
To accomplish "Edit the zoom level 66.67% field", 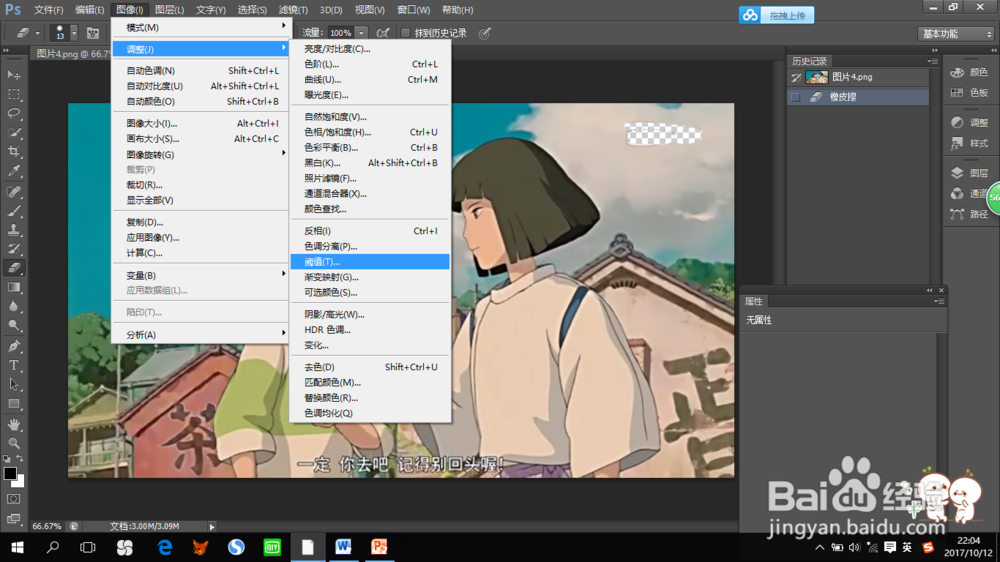I will click(47, 526).
